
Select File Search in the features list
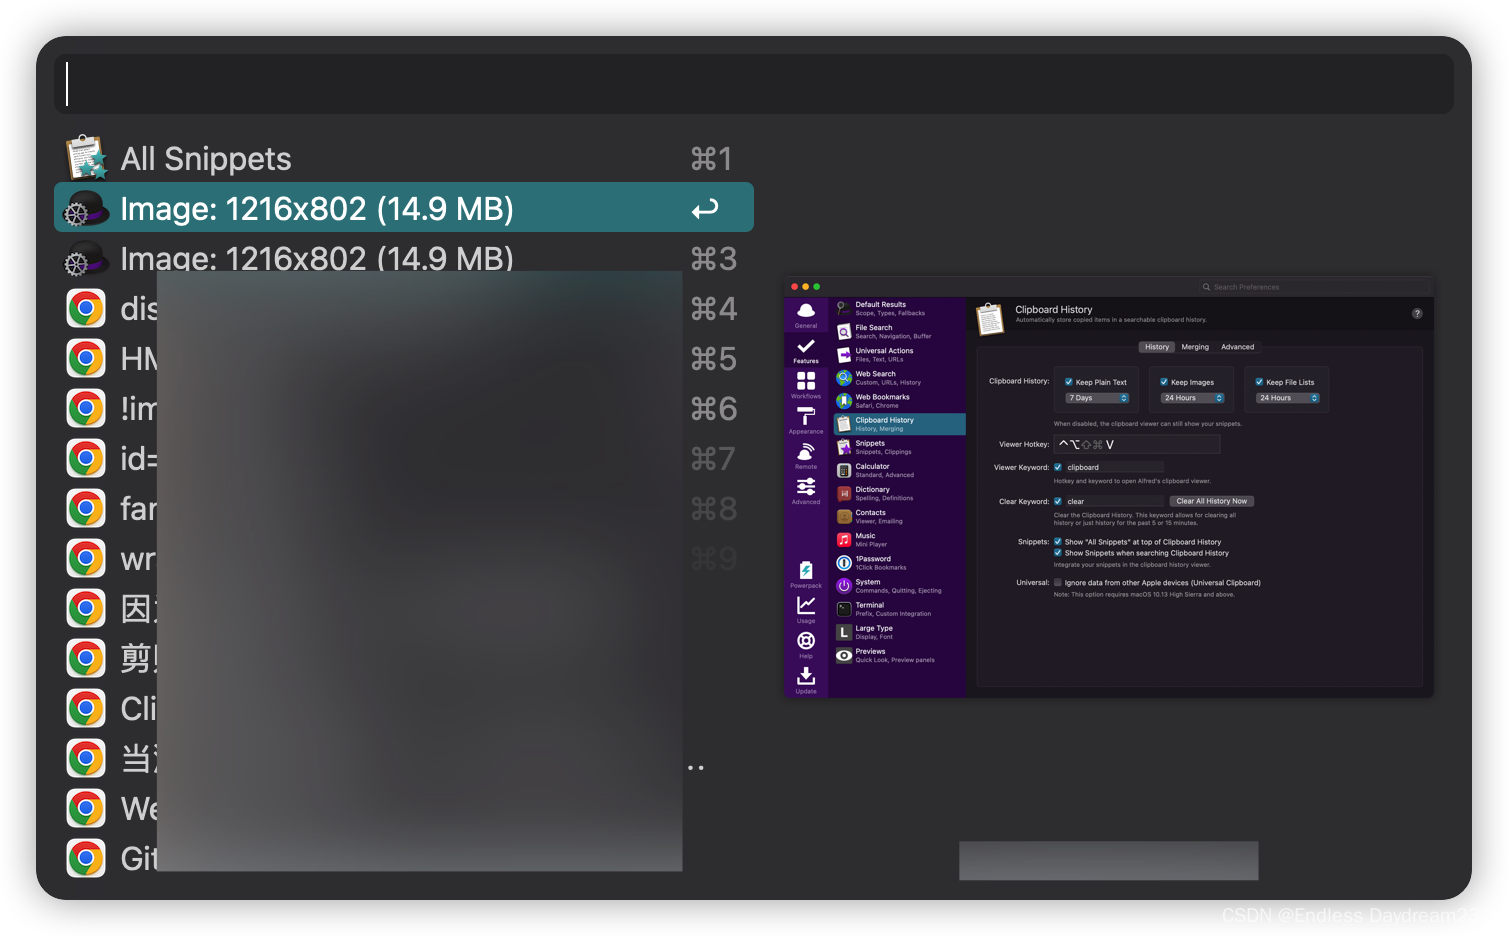899,331
